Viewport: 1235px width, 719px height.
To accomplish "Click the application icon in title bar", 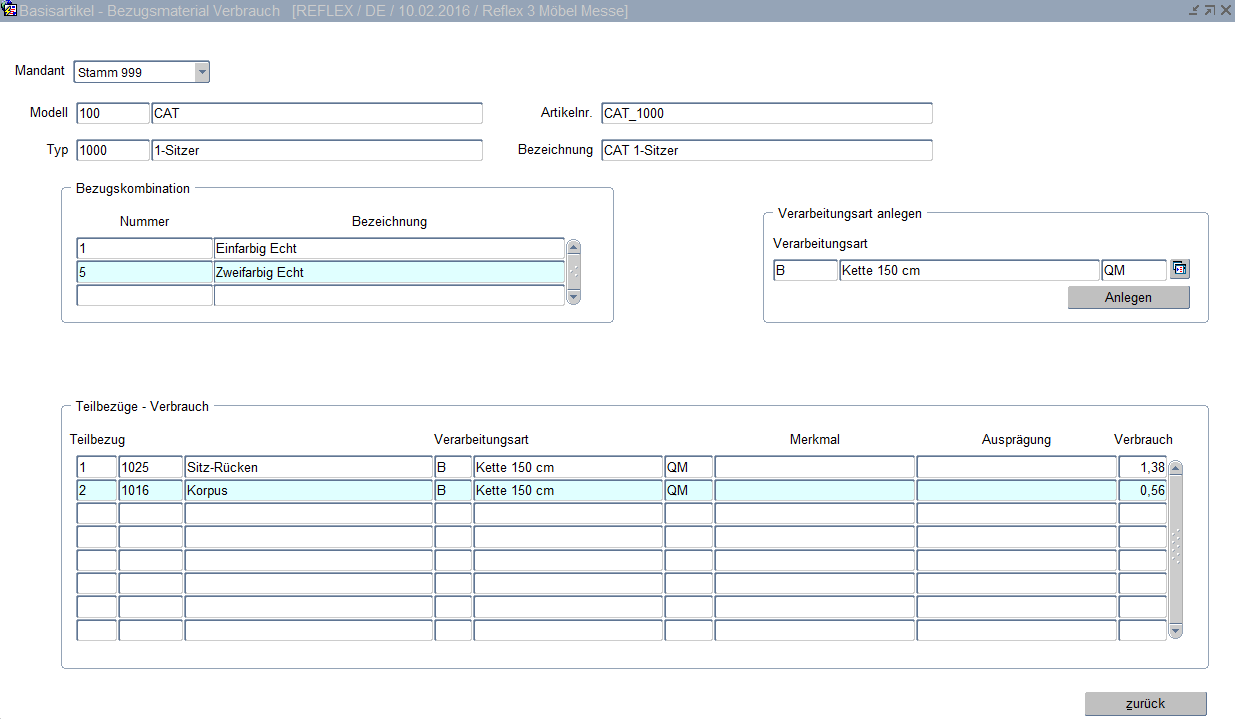I will click(9, 10).
